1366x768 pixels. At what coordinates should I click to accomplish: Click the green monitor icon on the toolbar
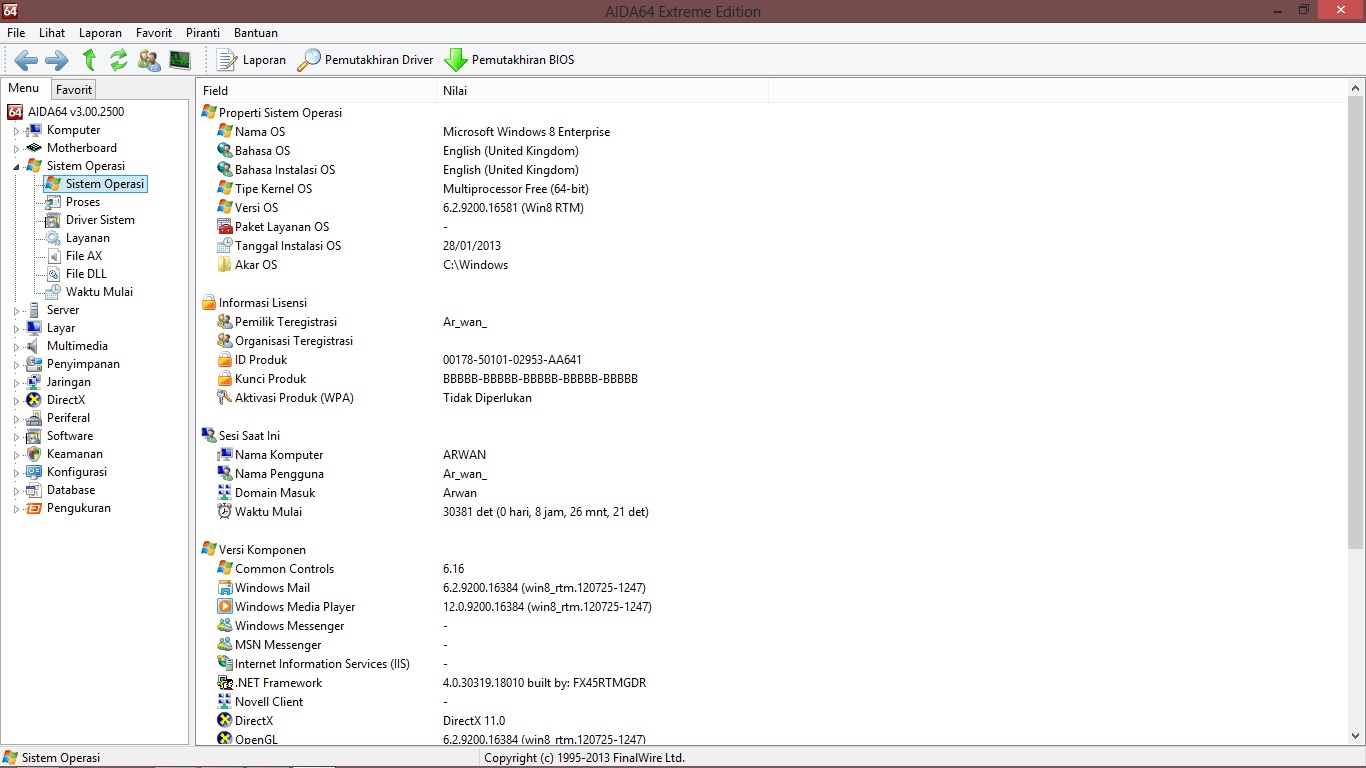180,60
